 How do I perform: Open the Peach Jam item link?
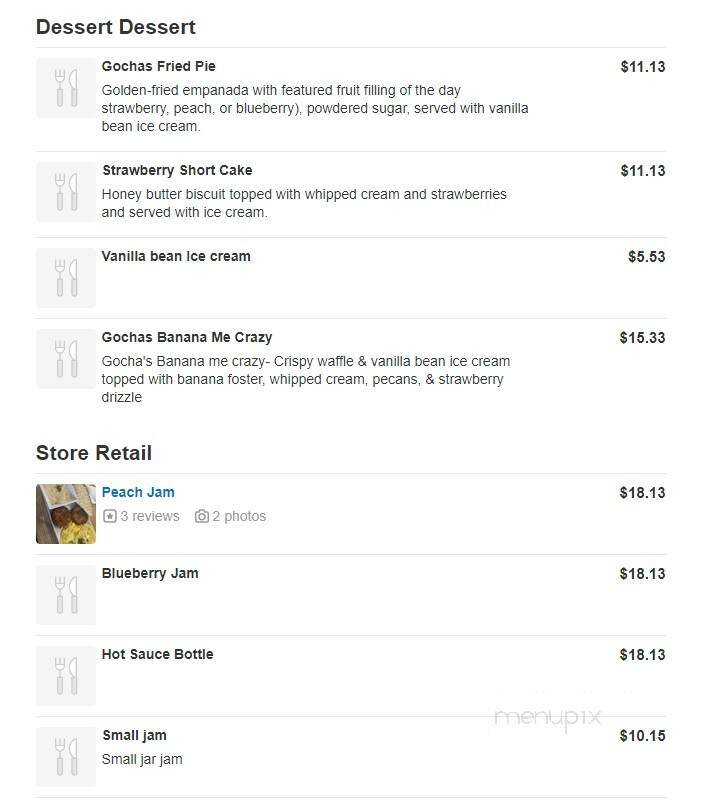click(138, 492)
